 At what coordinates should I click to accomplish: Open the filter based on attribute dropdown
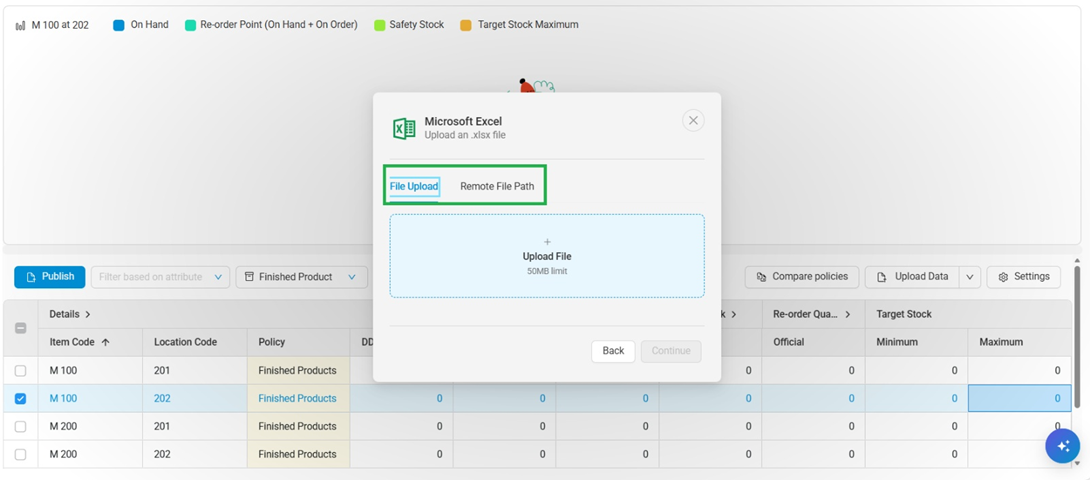(160, 277)
